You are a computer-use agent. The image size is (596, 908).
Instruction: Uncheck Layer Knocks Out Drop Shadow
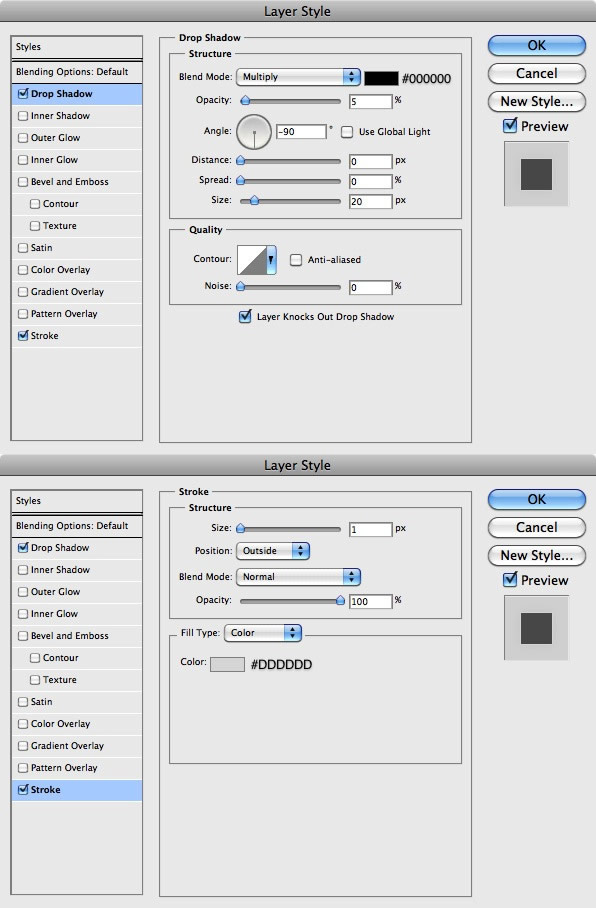point(245,316)
